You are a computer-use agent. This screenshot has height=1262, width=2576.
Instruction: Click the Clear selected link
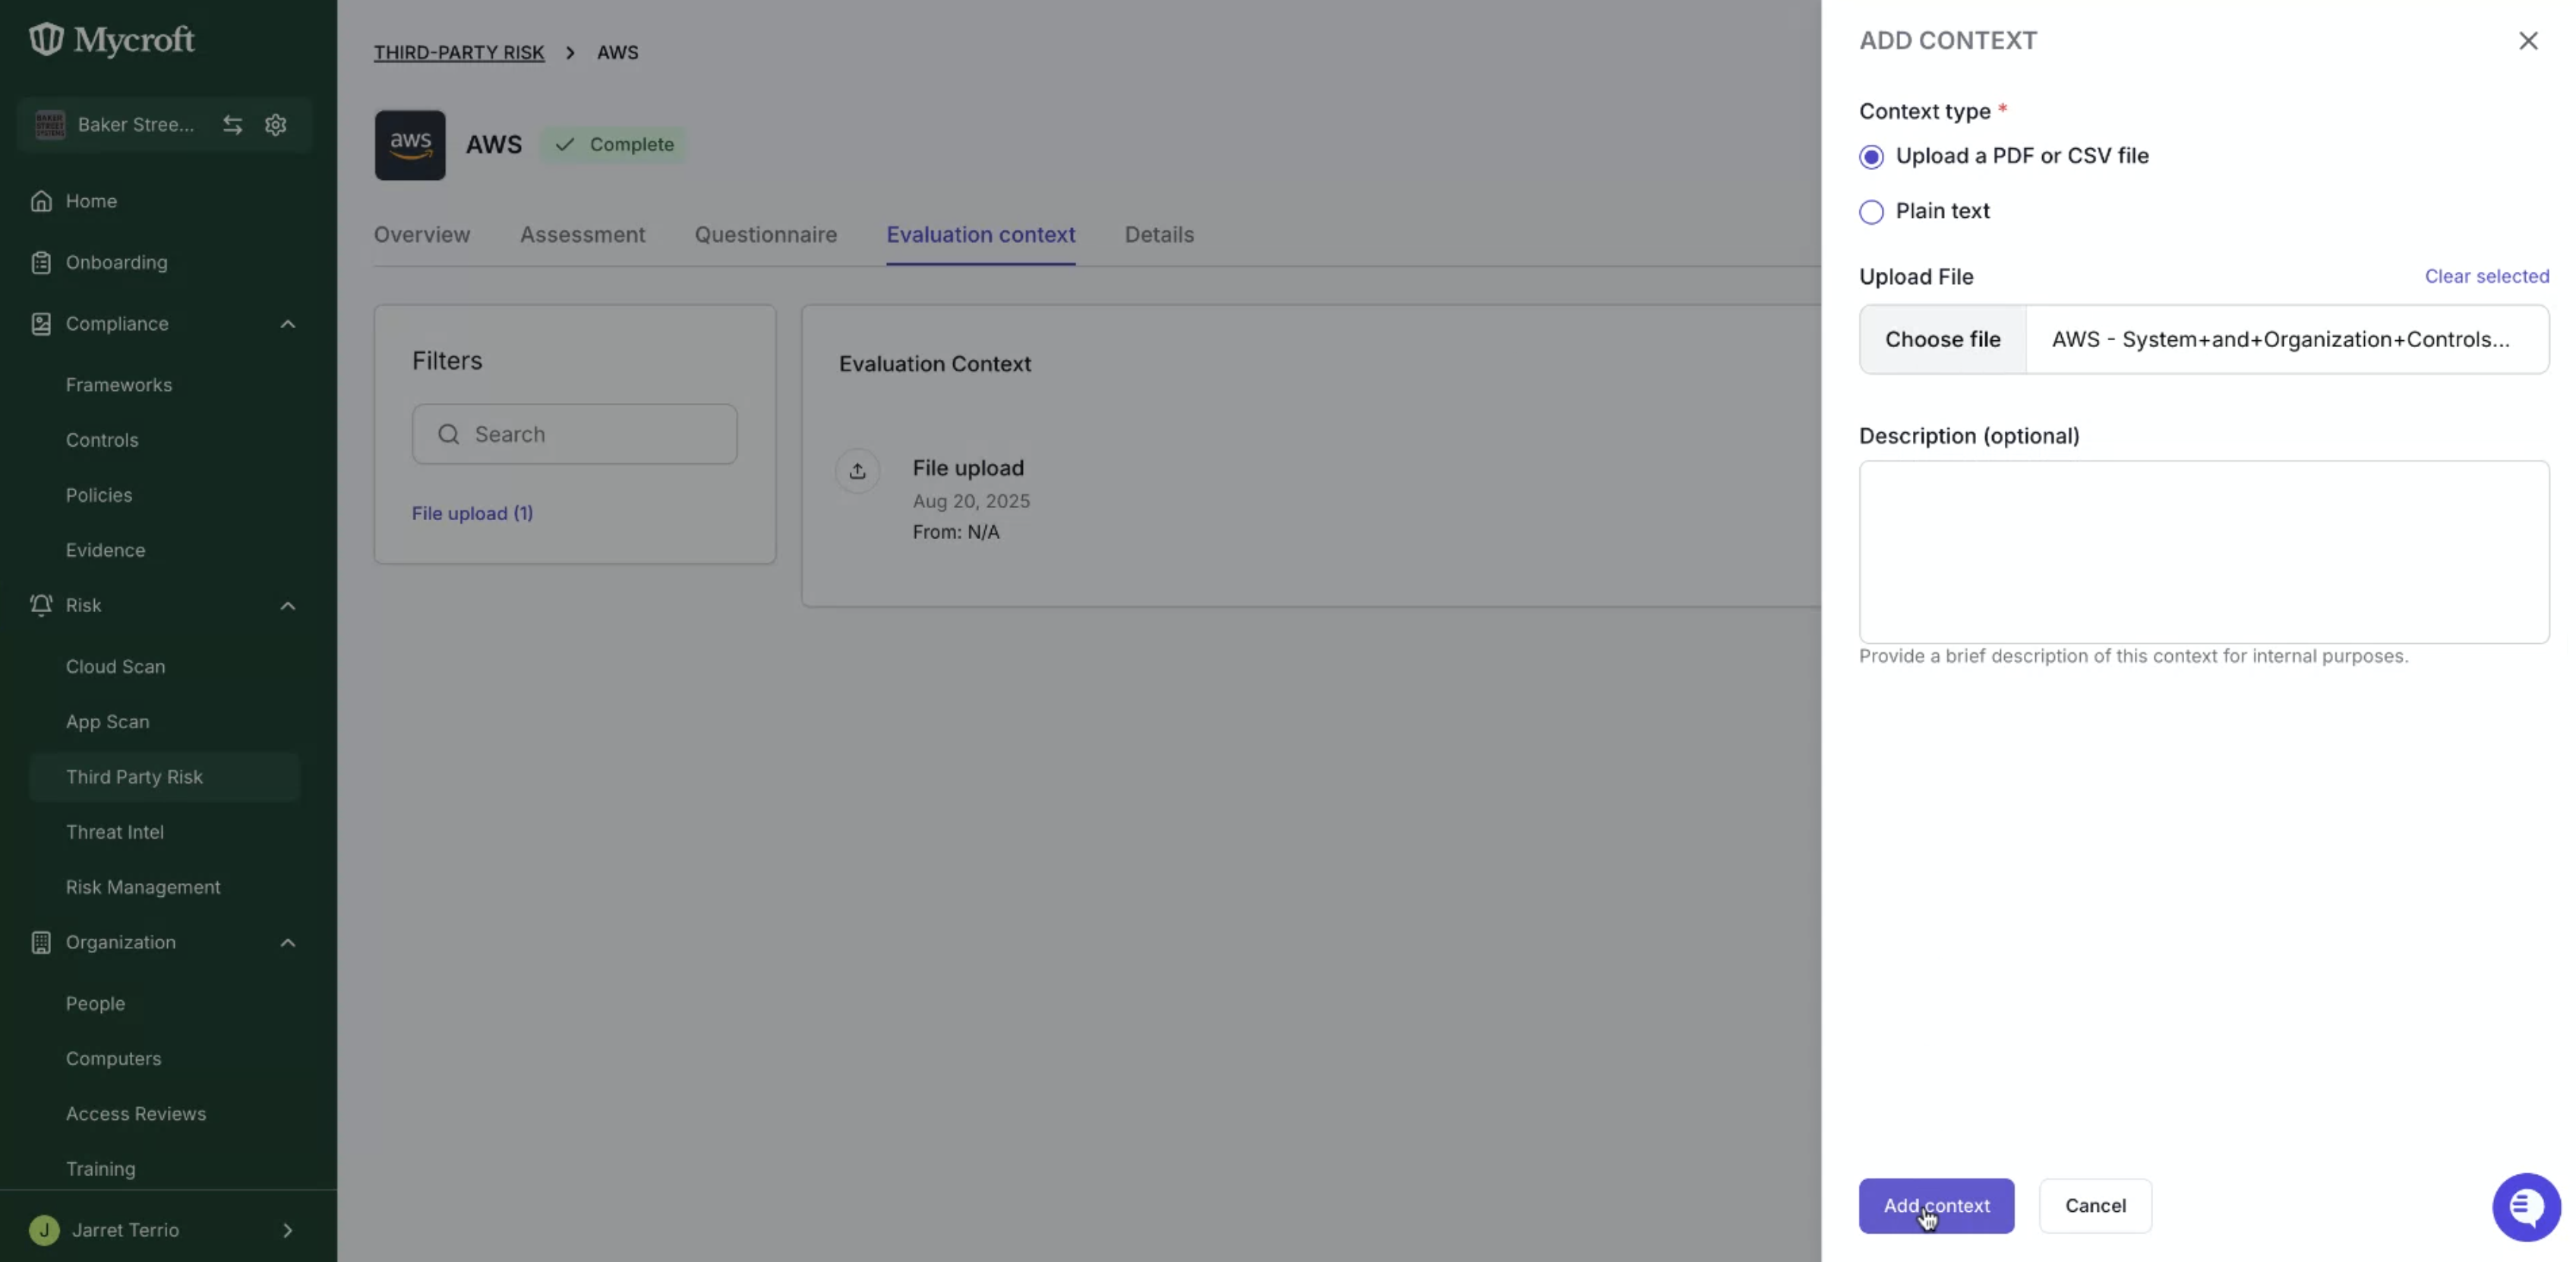[x=2487, y=277]
